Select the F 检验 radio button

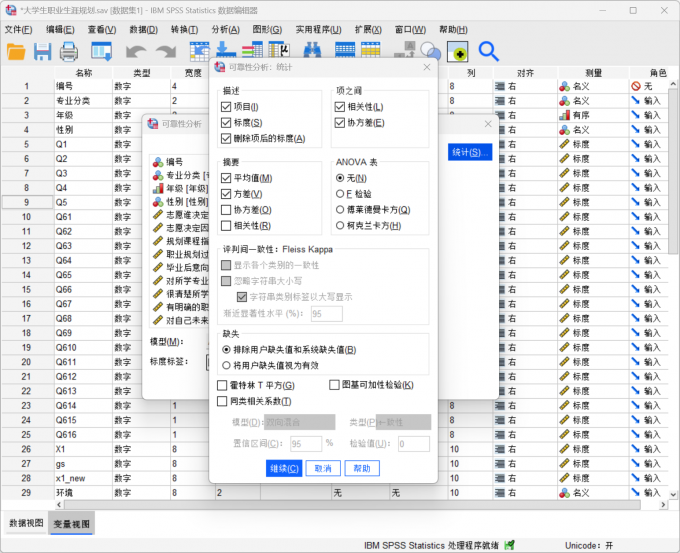click(340, 194)
